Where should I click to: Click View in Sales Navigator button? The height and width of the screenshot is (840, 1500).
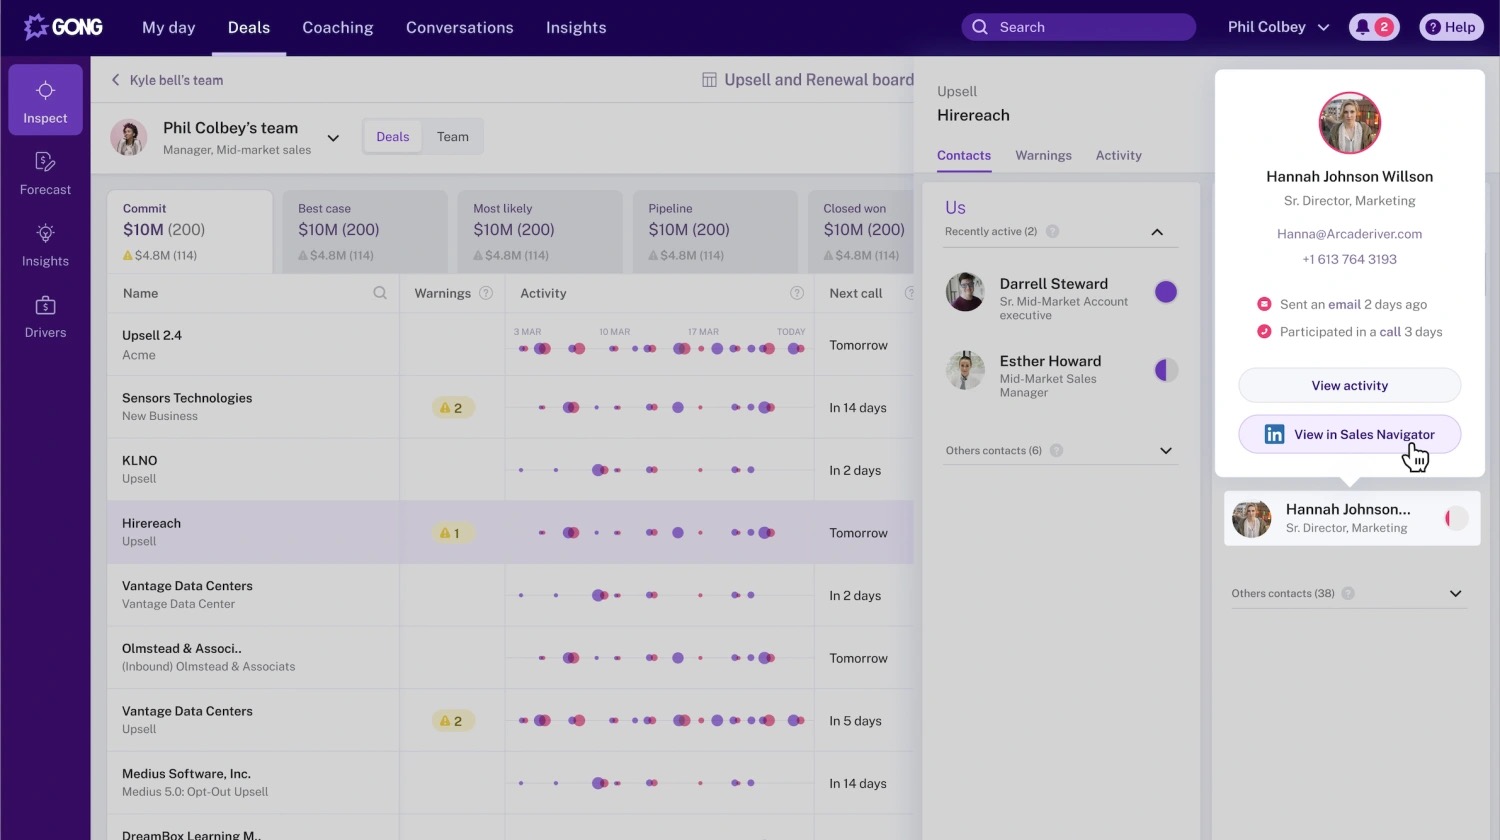[x=1349, y=434]
